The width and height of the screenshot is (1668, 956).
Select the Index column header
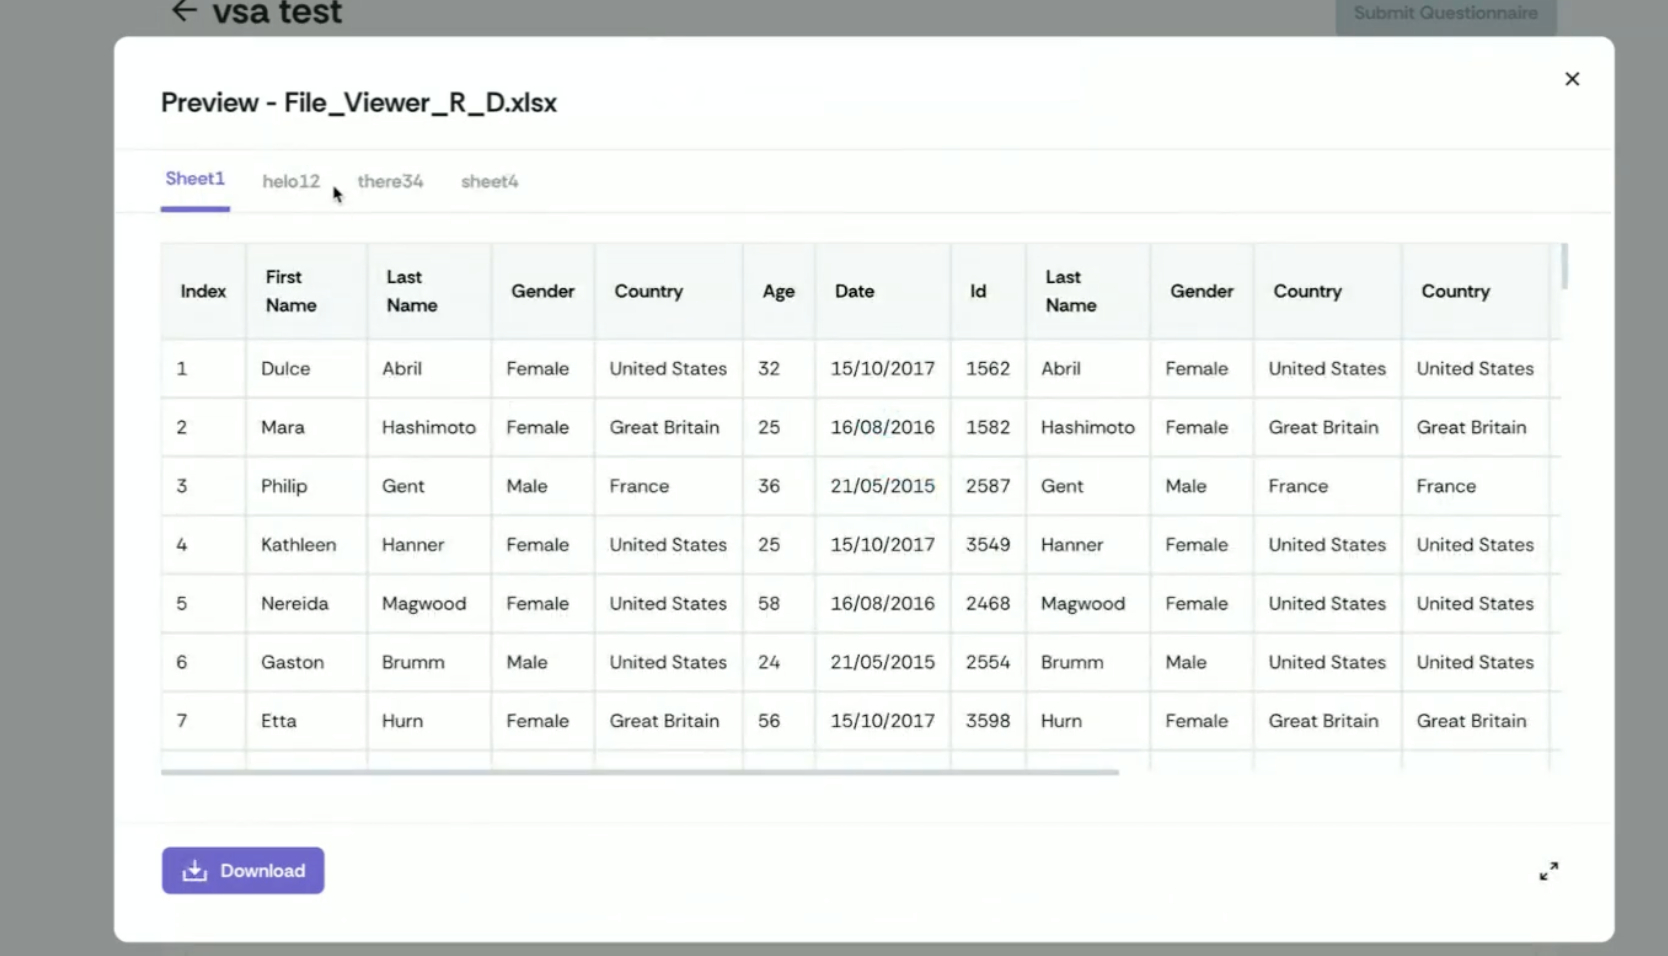tap(203, 291)
